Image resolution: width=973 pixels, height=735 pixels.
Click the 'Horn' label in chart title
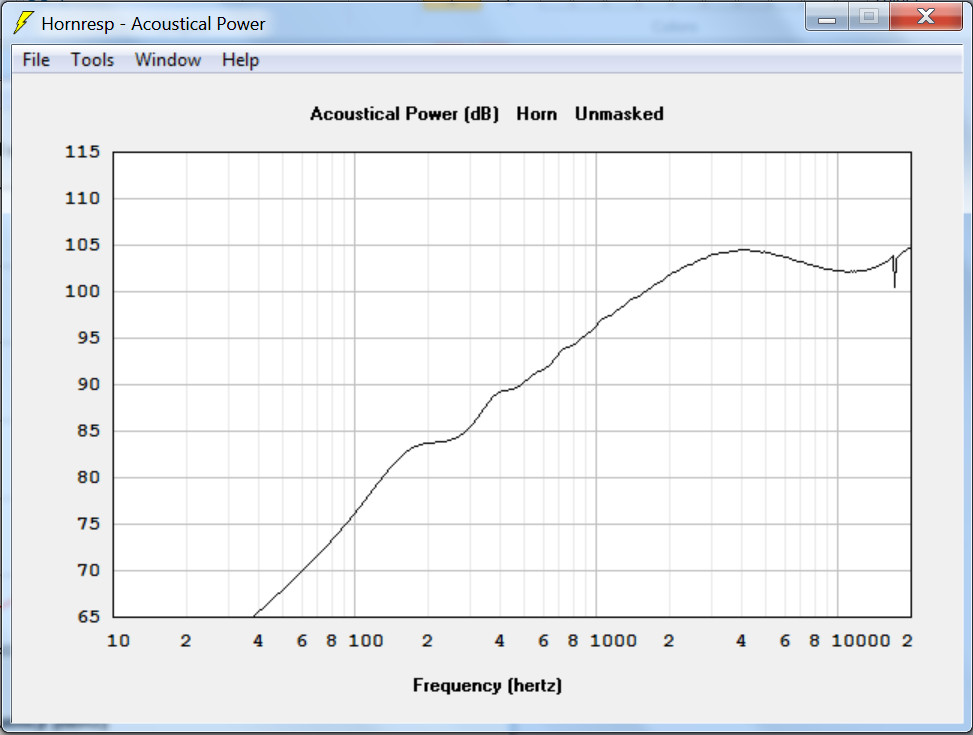(x=537, y=114)
